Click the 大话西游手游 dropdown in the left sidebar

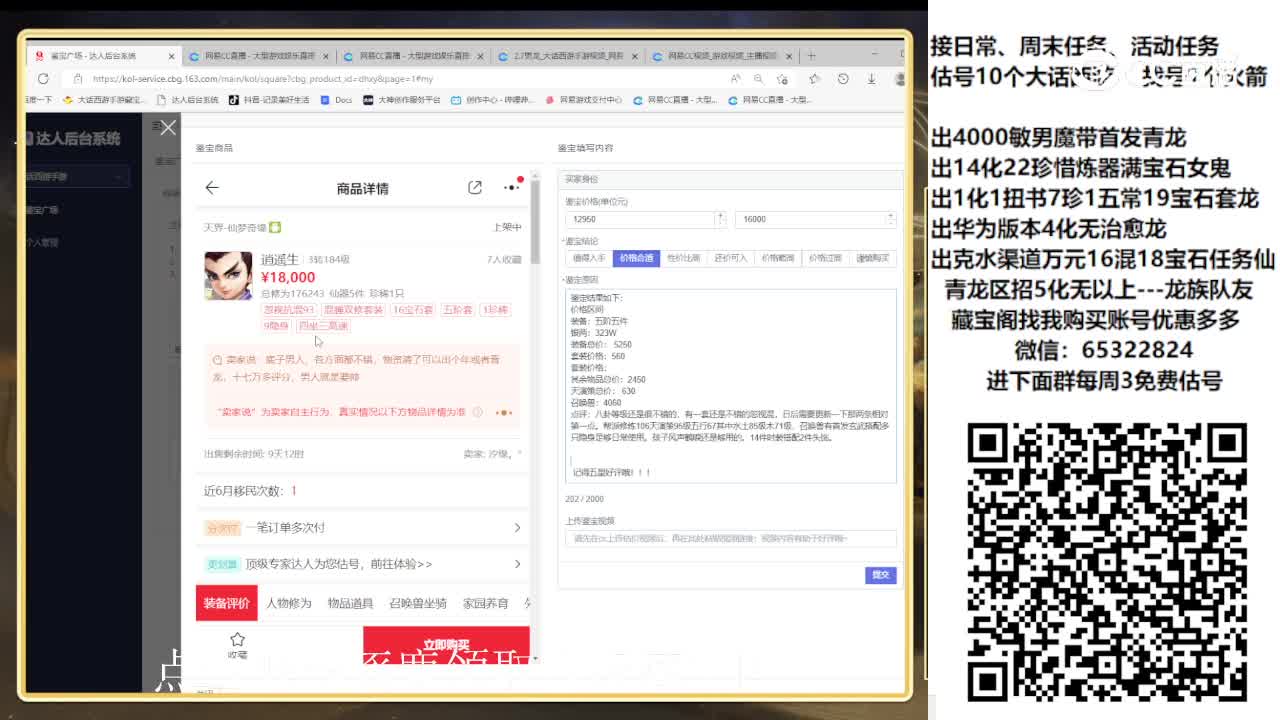(76, 177)
